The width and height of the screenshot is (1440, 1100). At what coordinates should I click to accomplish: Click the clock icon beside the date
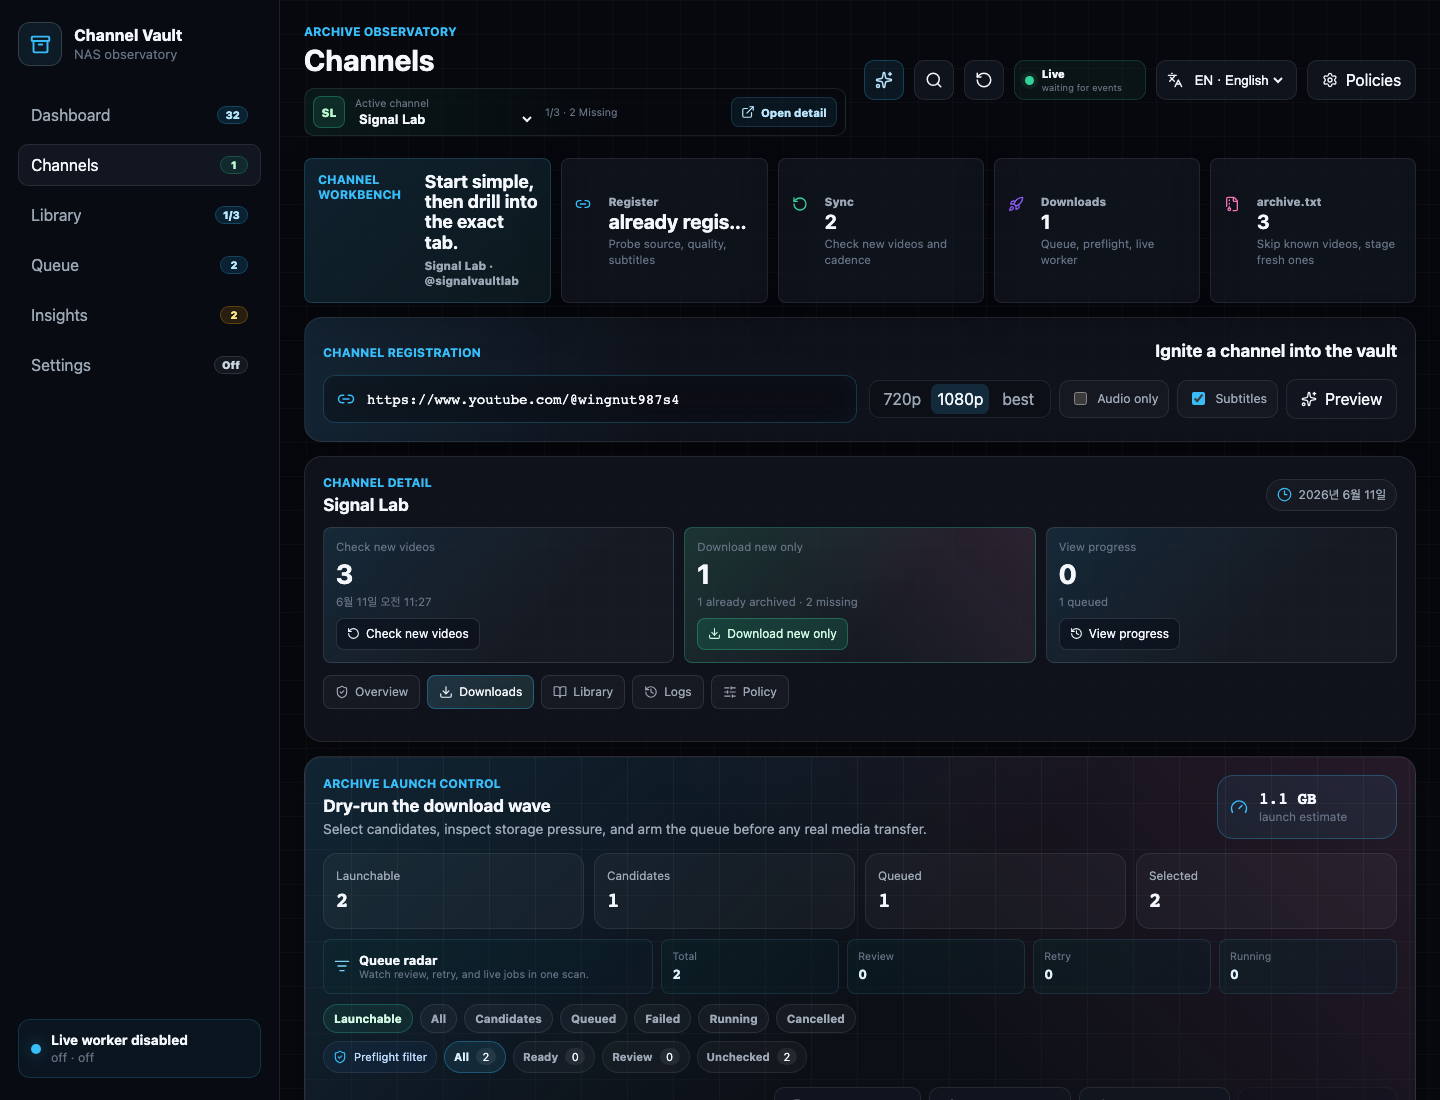tap(1284, 495)
